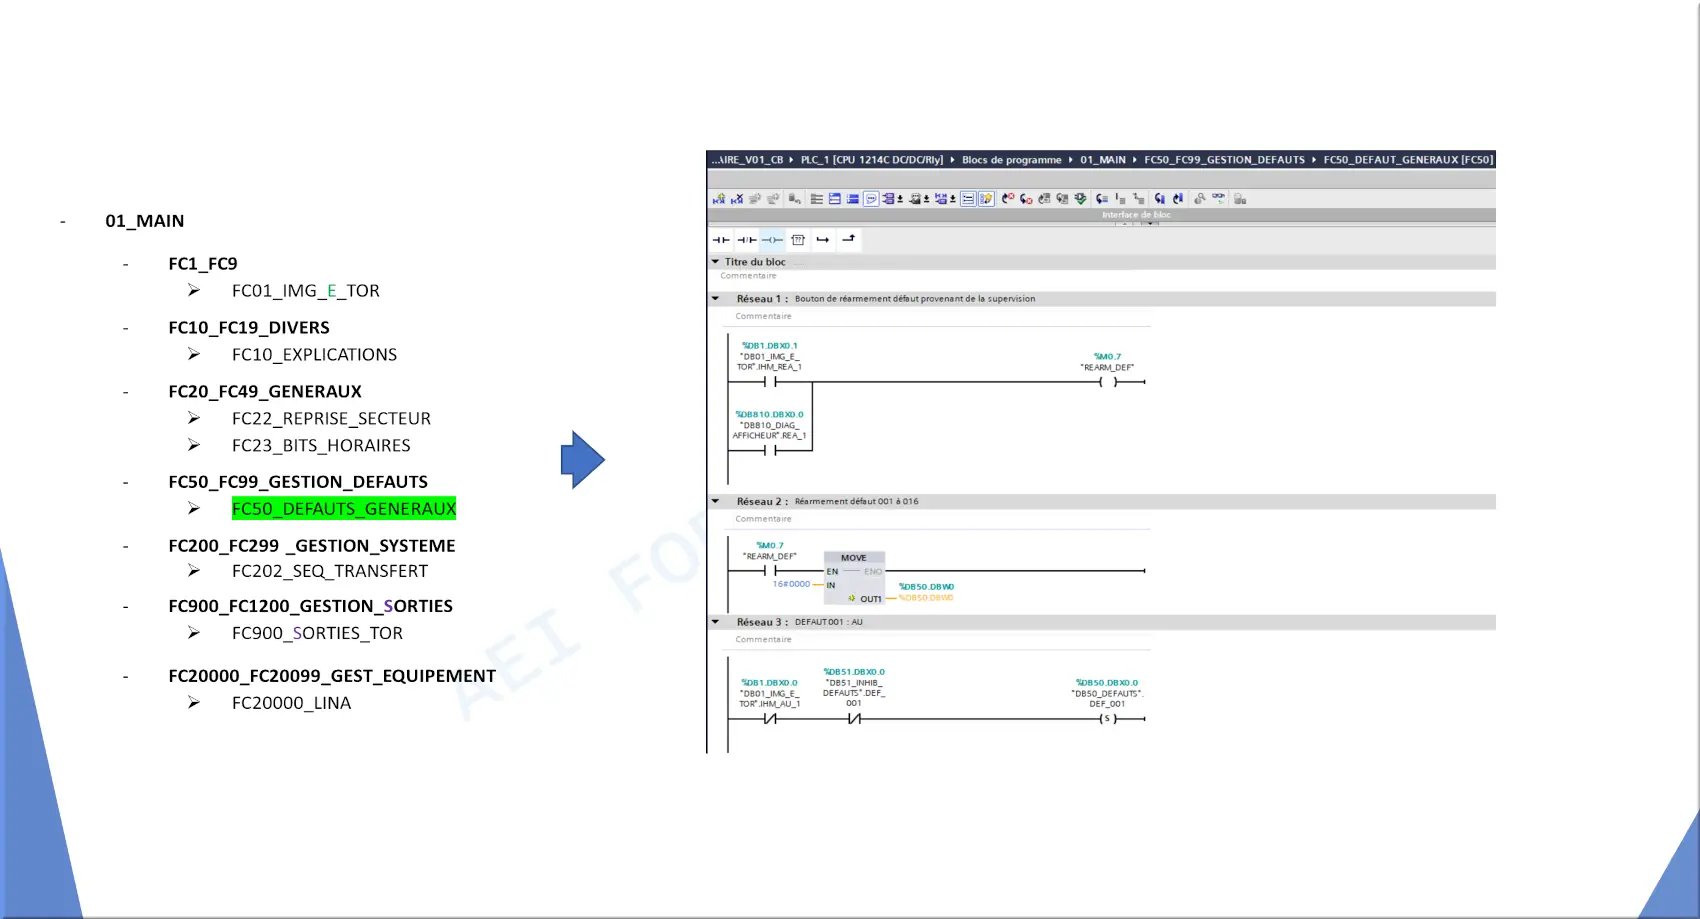Screen dimensions: 1700x919
Task: Open 01_MAIN in the breadcrumb path
Action: click(1102, 160)
